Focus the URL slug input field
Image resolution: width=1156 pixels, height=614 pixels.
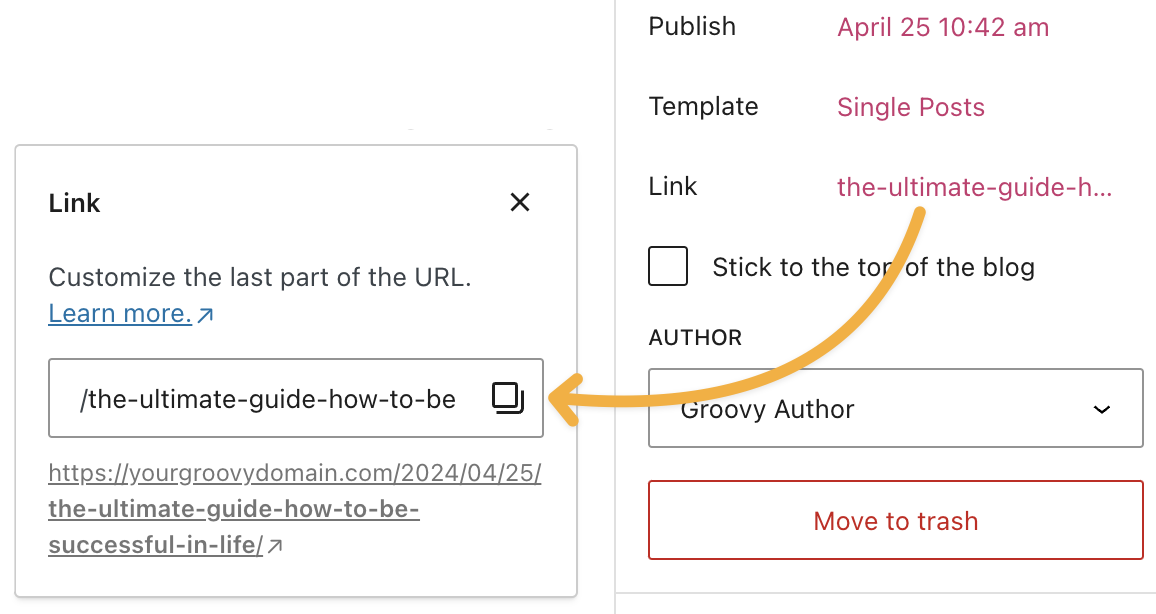(x=270, y=399)
